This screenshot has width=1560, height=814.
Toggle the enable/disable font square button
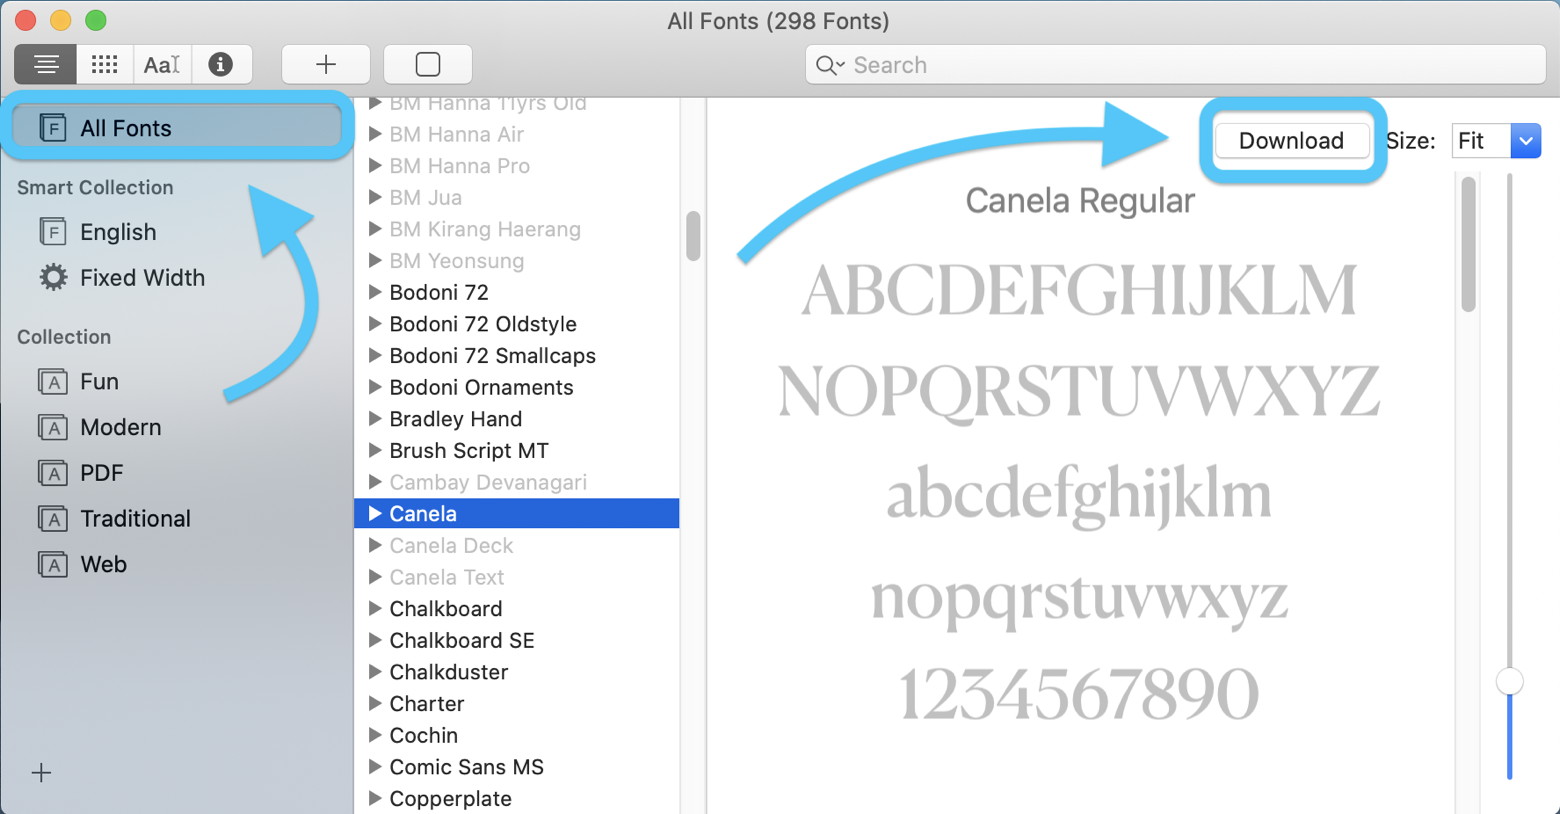coord(428,65)
